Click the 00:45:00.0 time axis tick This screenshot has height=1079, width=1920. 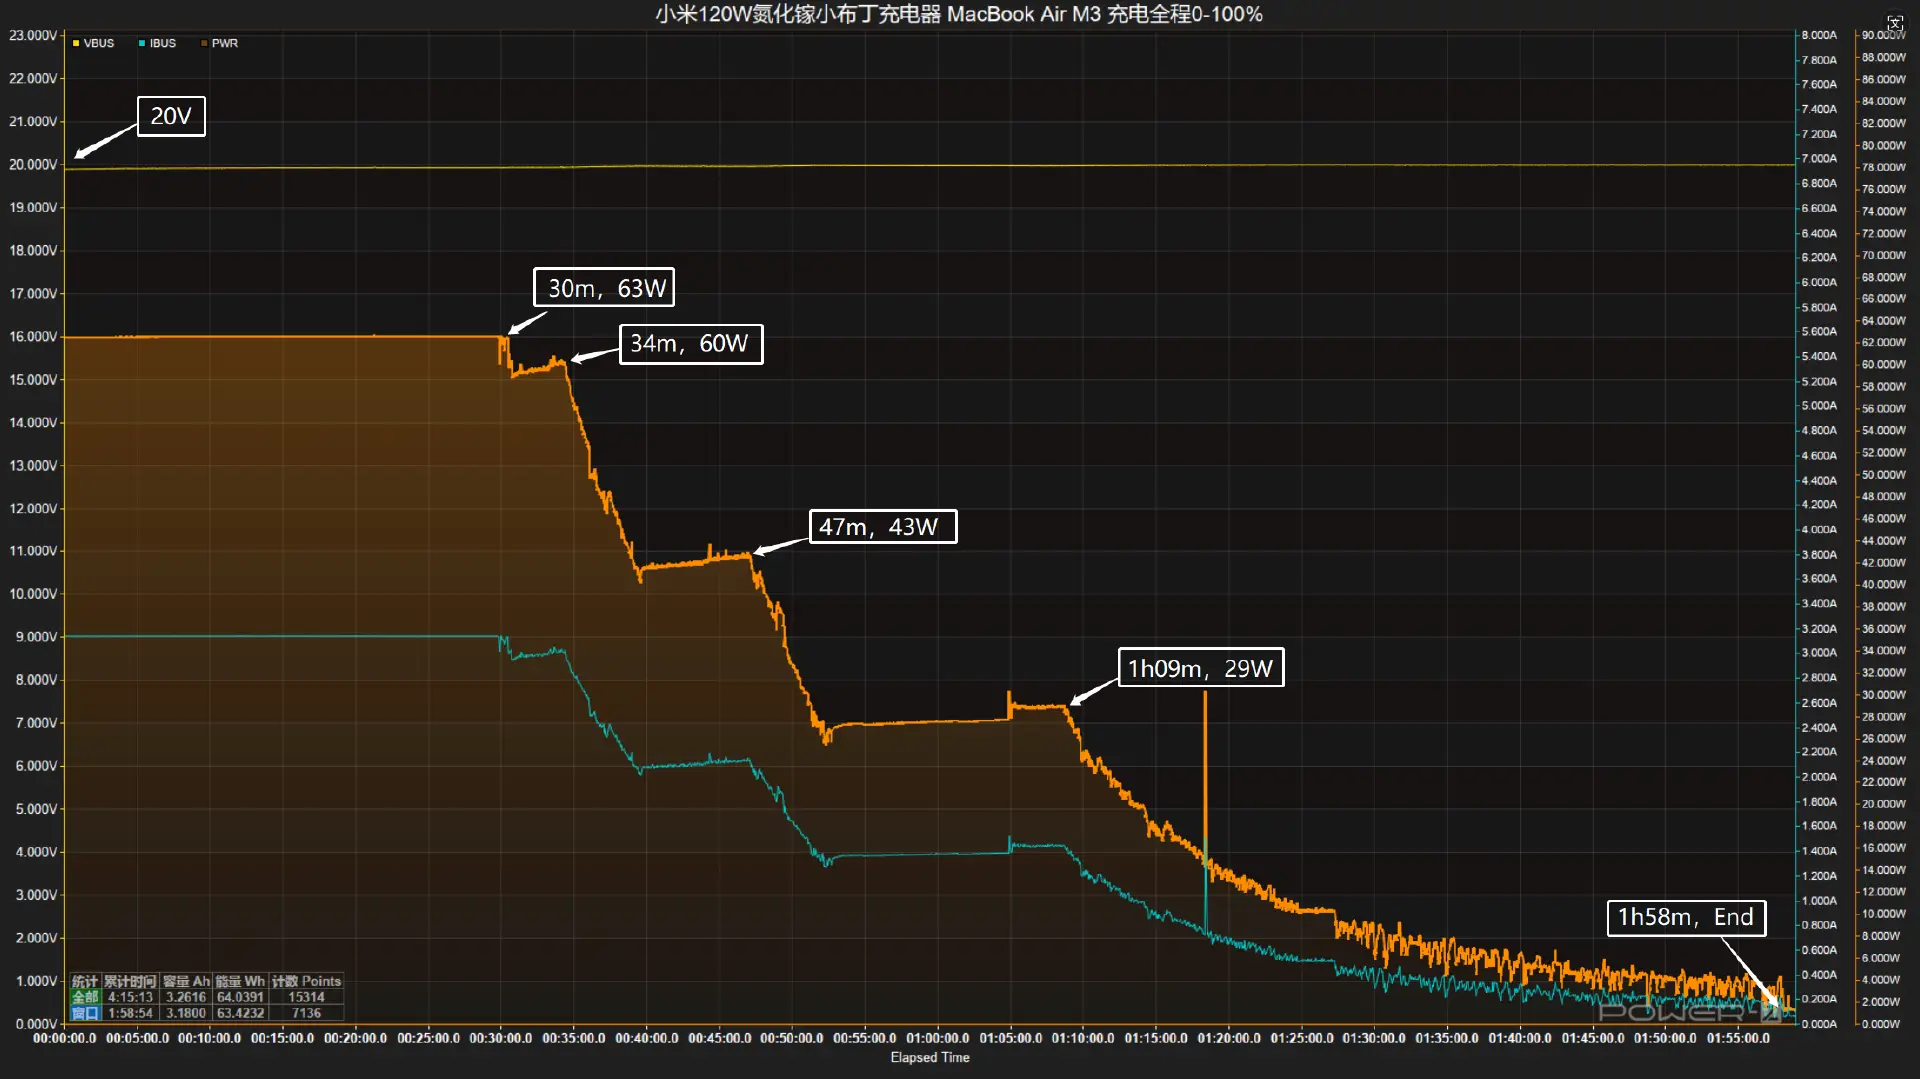pos(720,1038)
